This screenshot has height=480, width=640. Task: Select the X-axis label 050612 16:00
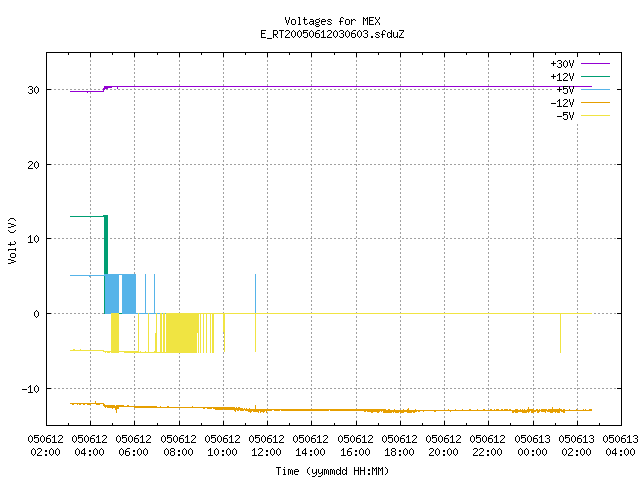tap(356, 446)
